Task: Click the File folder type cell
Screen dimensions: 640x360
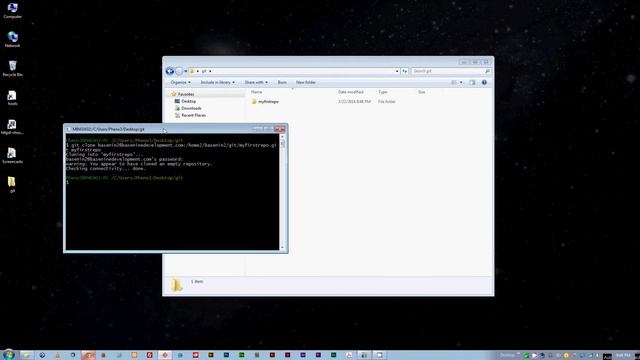Action: tap(387, 102)
